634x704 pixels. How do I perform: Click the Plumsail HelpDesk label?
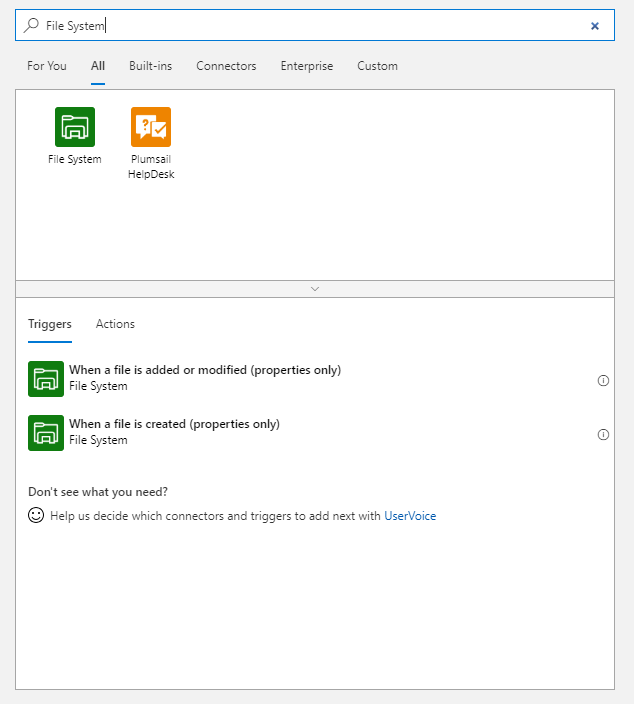point(151,167)
